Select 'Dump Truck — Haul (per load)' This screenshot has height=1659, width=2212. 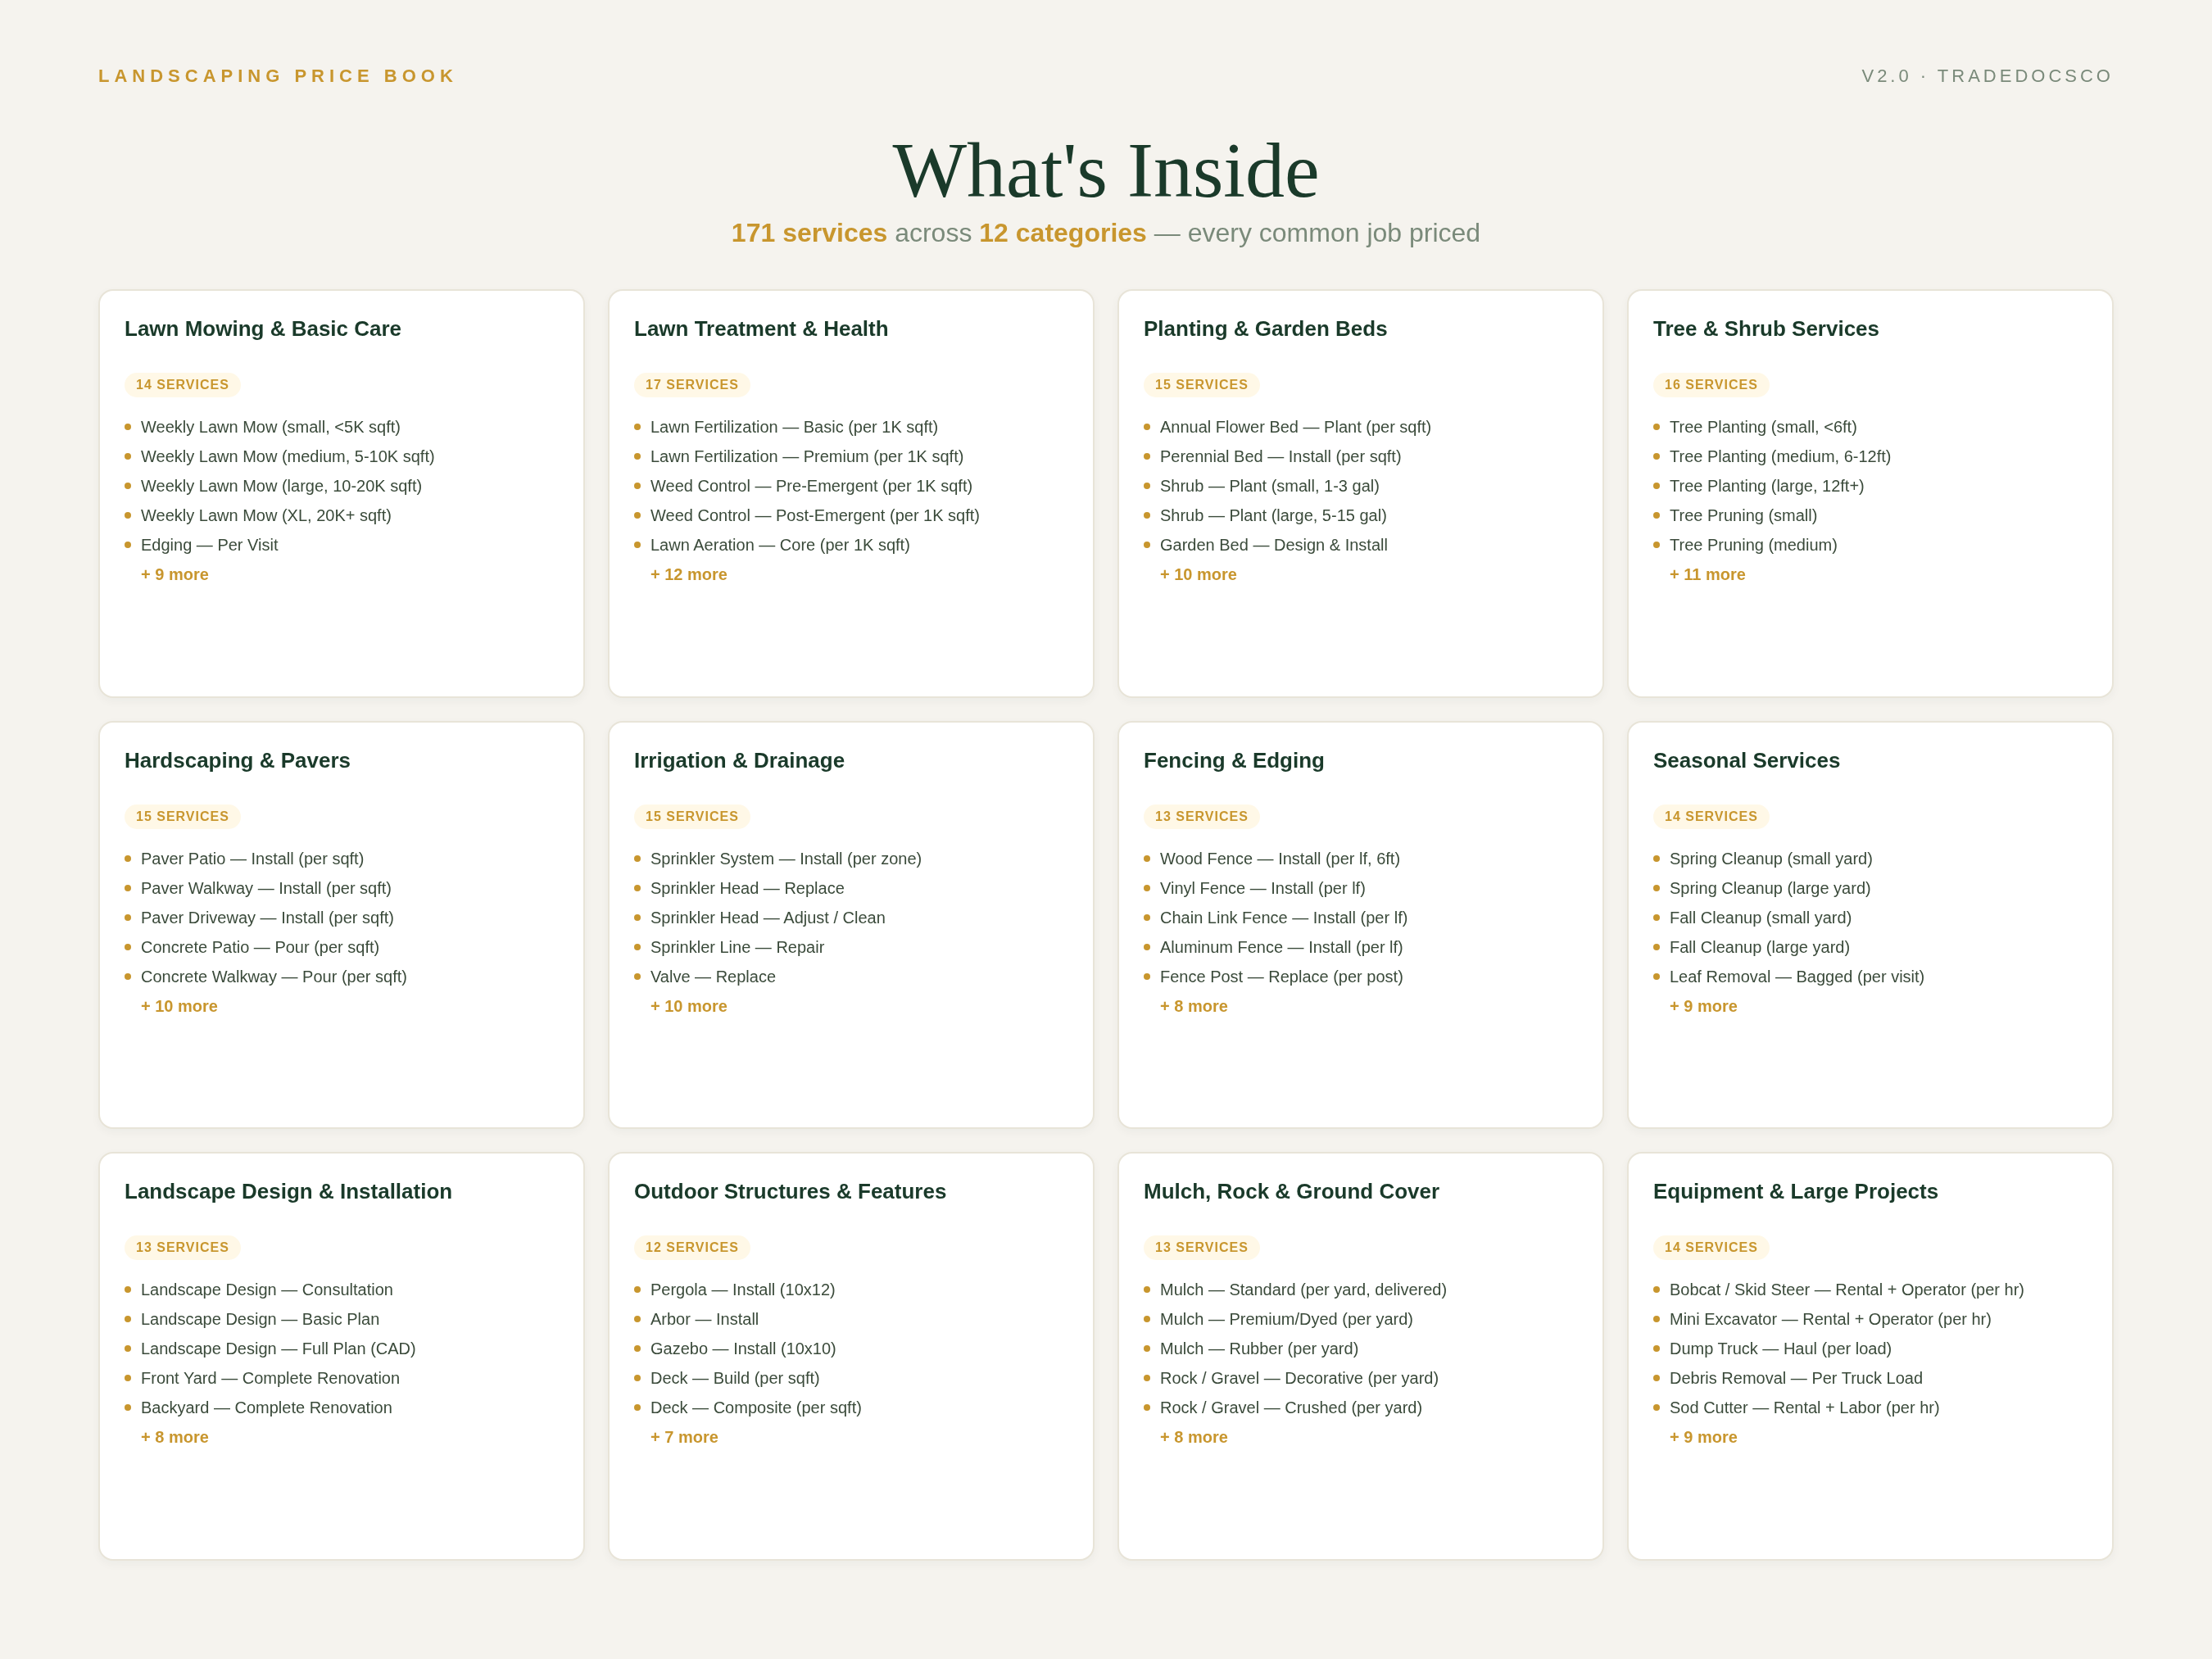tap(1780, 1348)
